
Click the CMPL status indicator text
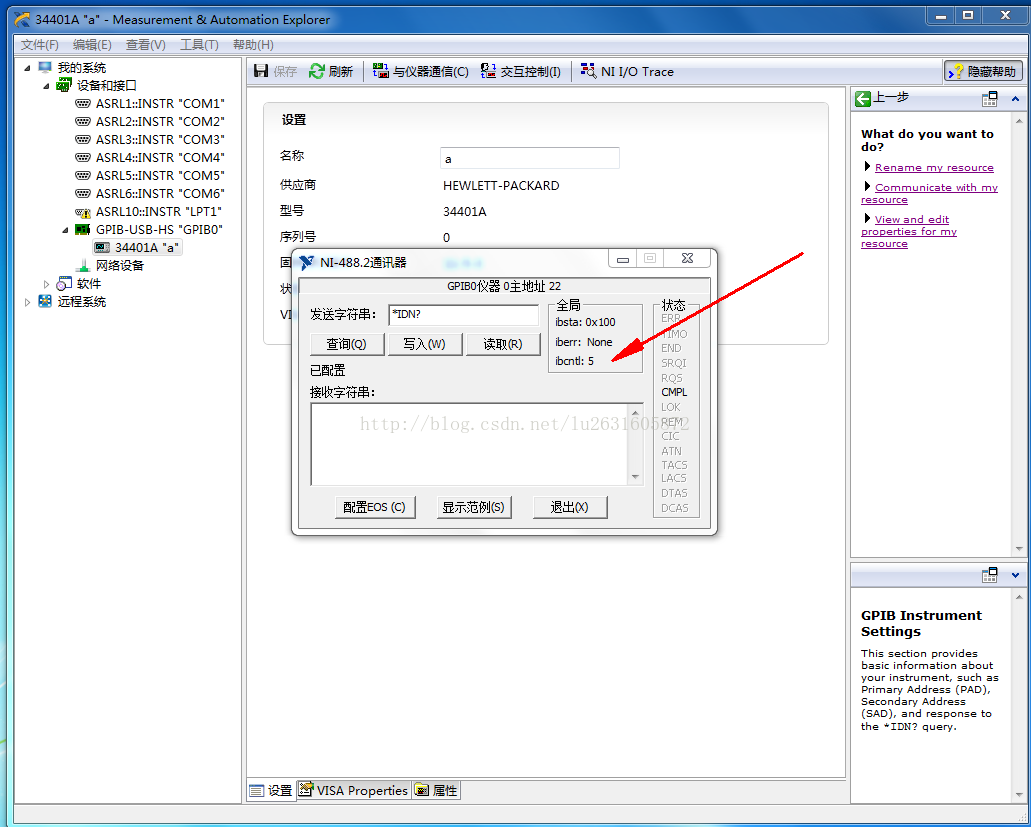click(674, 392)
